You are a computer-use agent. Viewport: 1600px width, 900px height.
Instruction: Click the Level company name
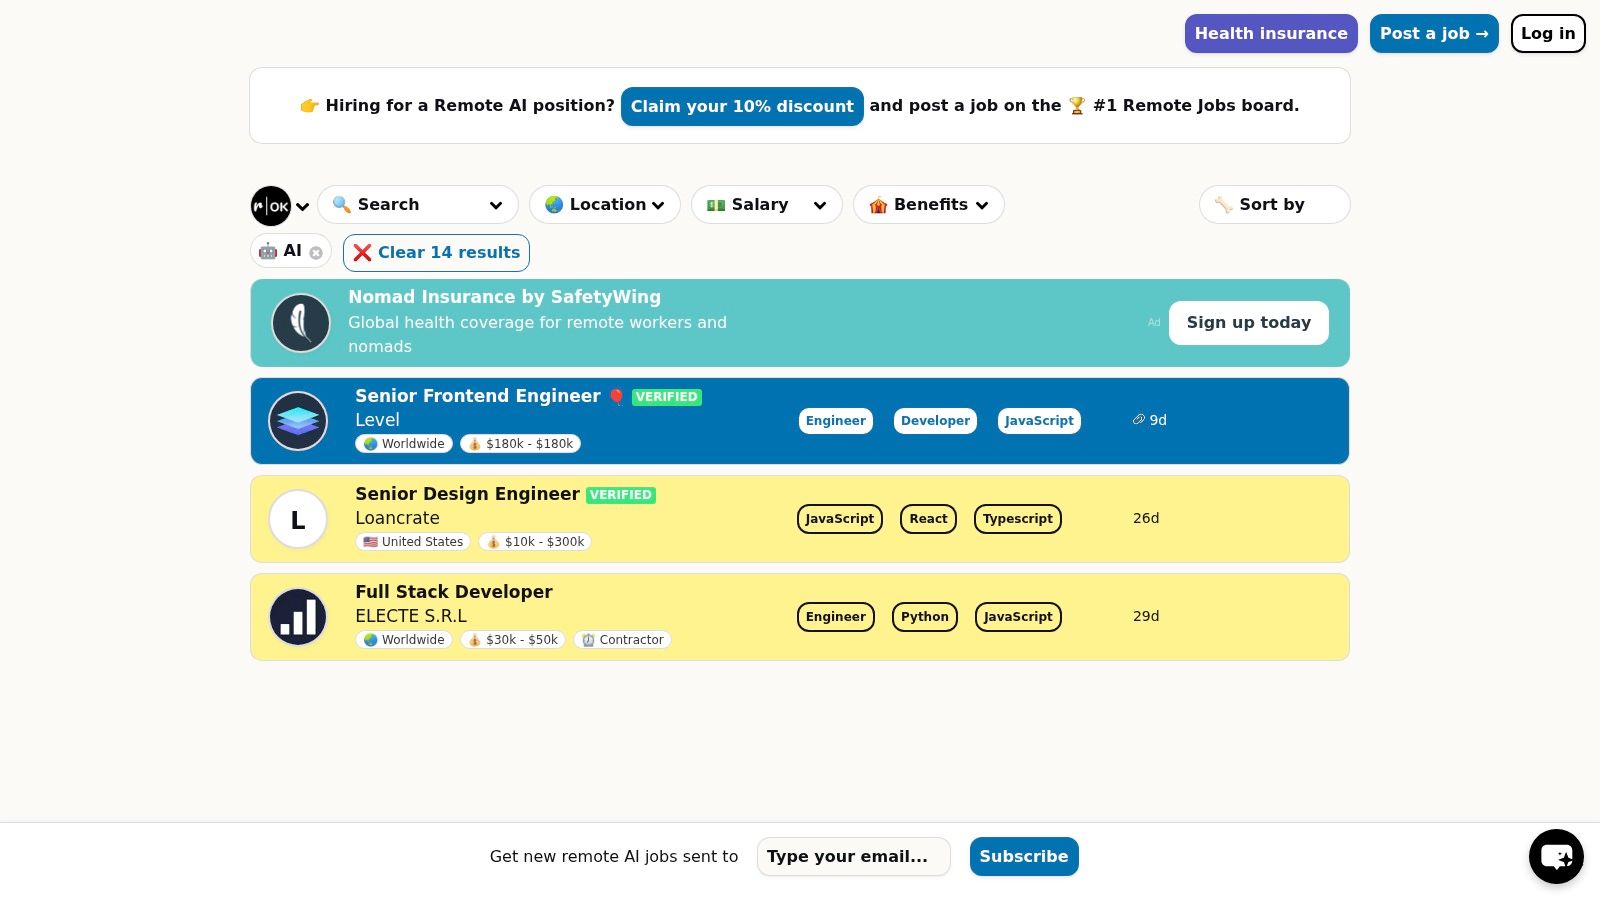click(377, 420)
